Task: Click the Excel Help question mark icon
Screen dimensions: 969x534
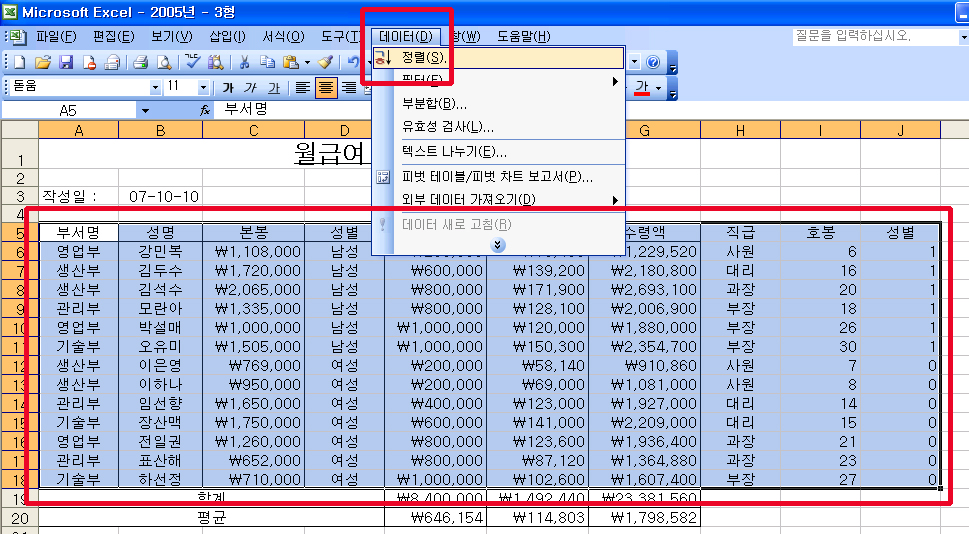Action: coord(653,62)
